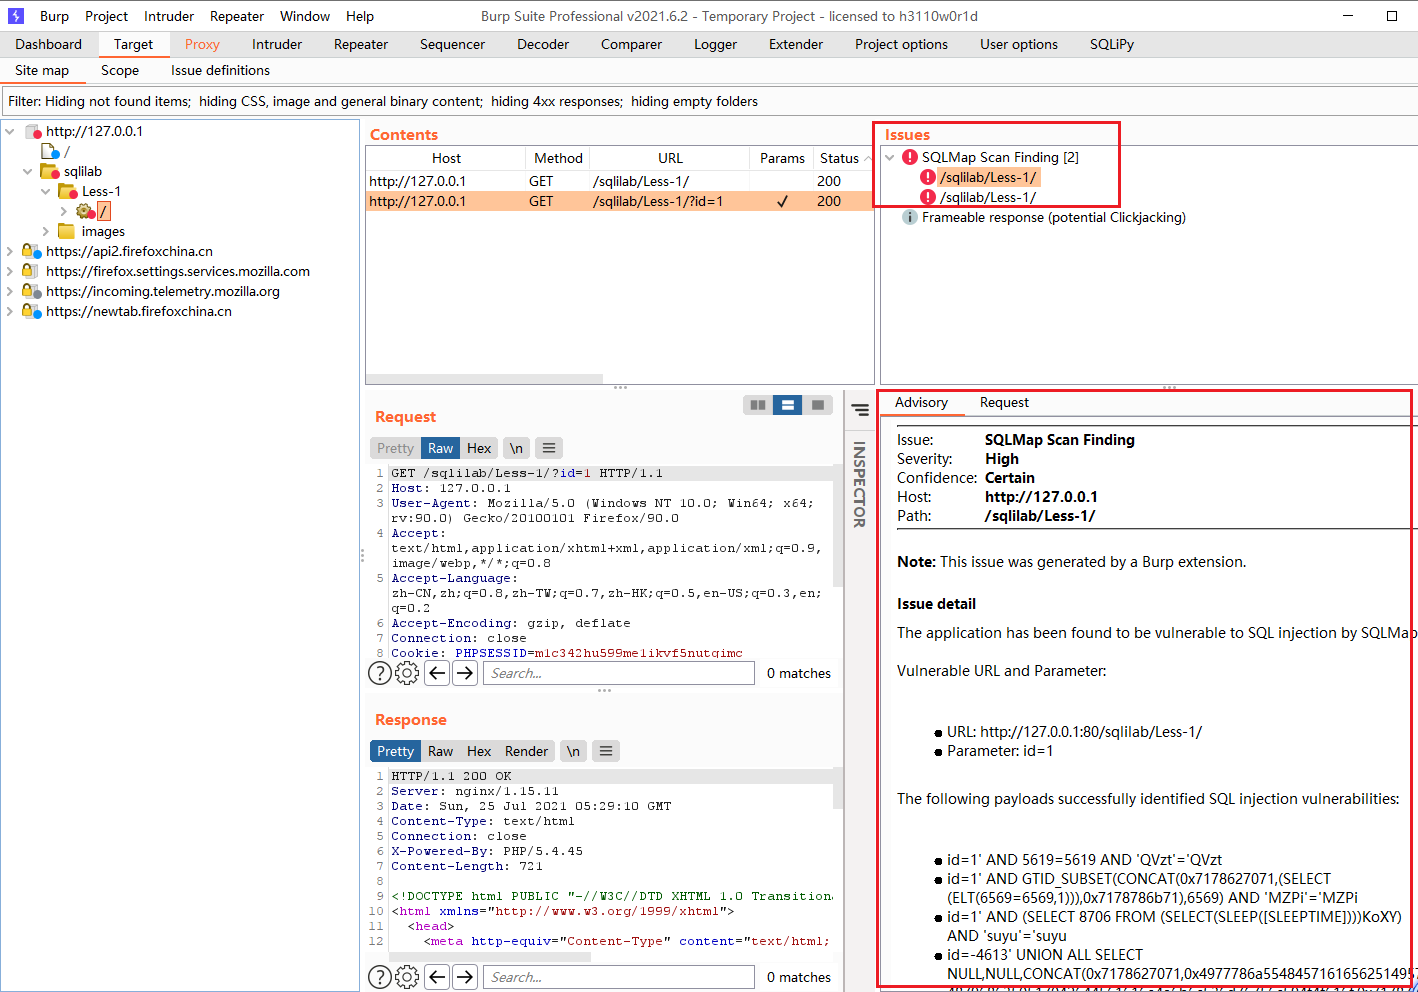Viewport: 1418px width, 992px height.
Task: Expand the highlighted slash node under Less-1
Action: (64, 211)
